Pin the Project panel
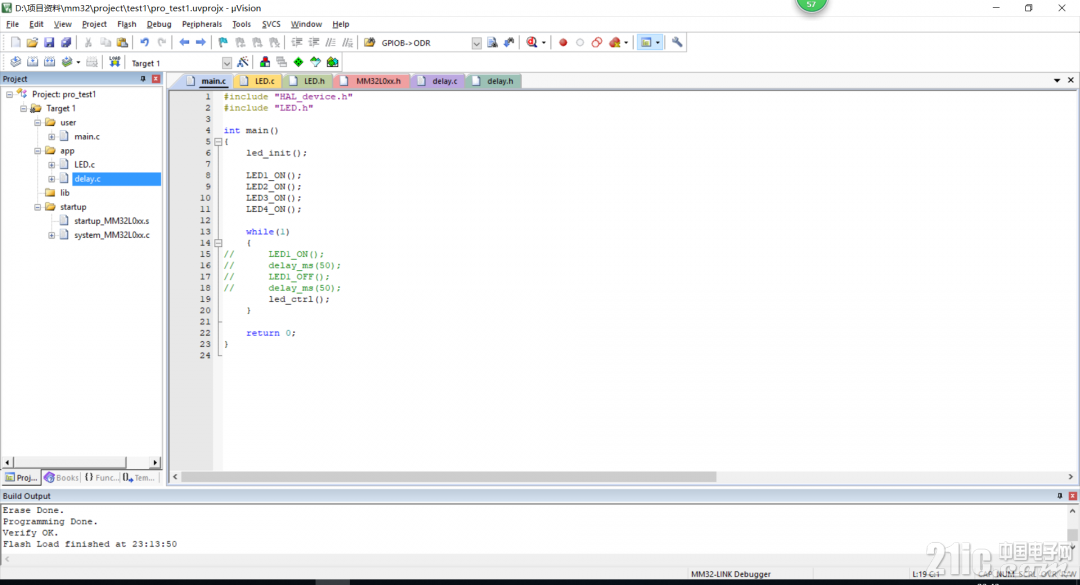1080x585 pixels. [x=143, y=79]
